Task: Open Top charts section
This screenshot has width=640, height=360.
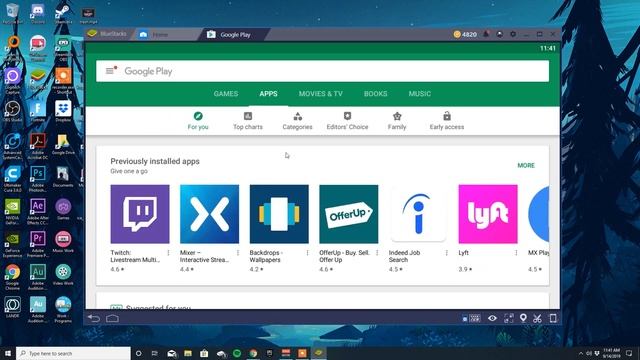Action: point(248,121)
